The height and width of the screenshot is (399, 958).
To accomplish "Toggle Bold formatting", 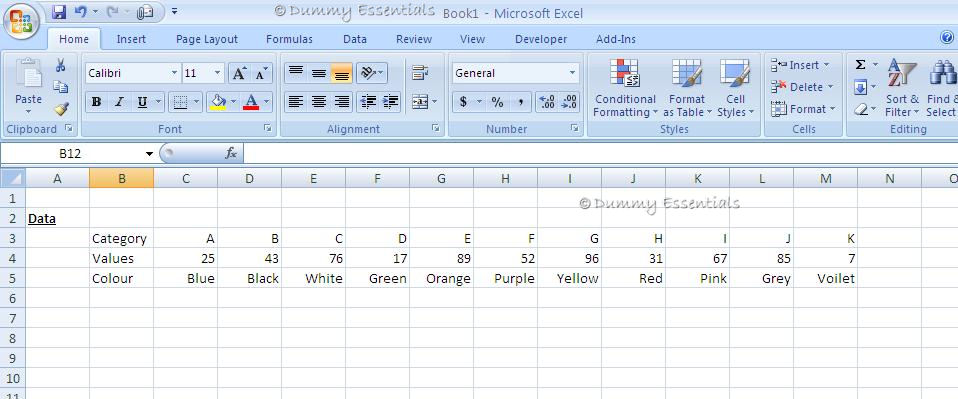I will click(x=96, y=102).
